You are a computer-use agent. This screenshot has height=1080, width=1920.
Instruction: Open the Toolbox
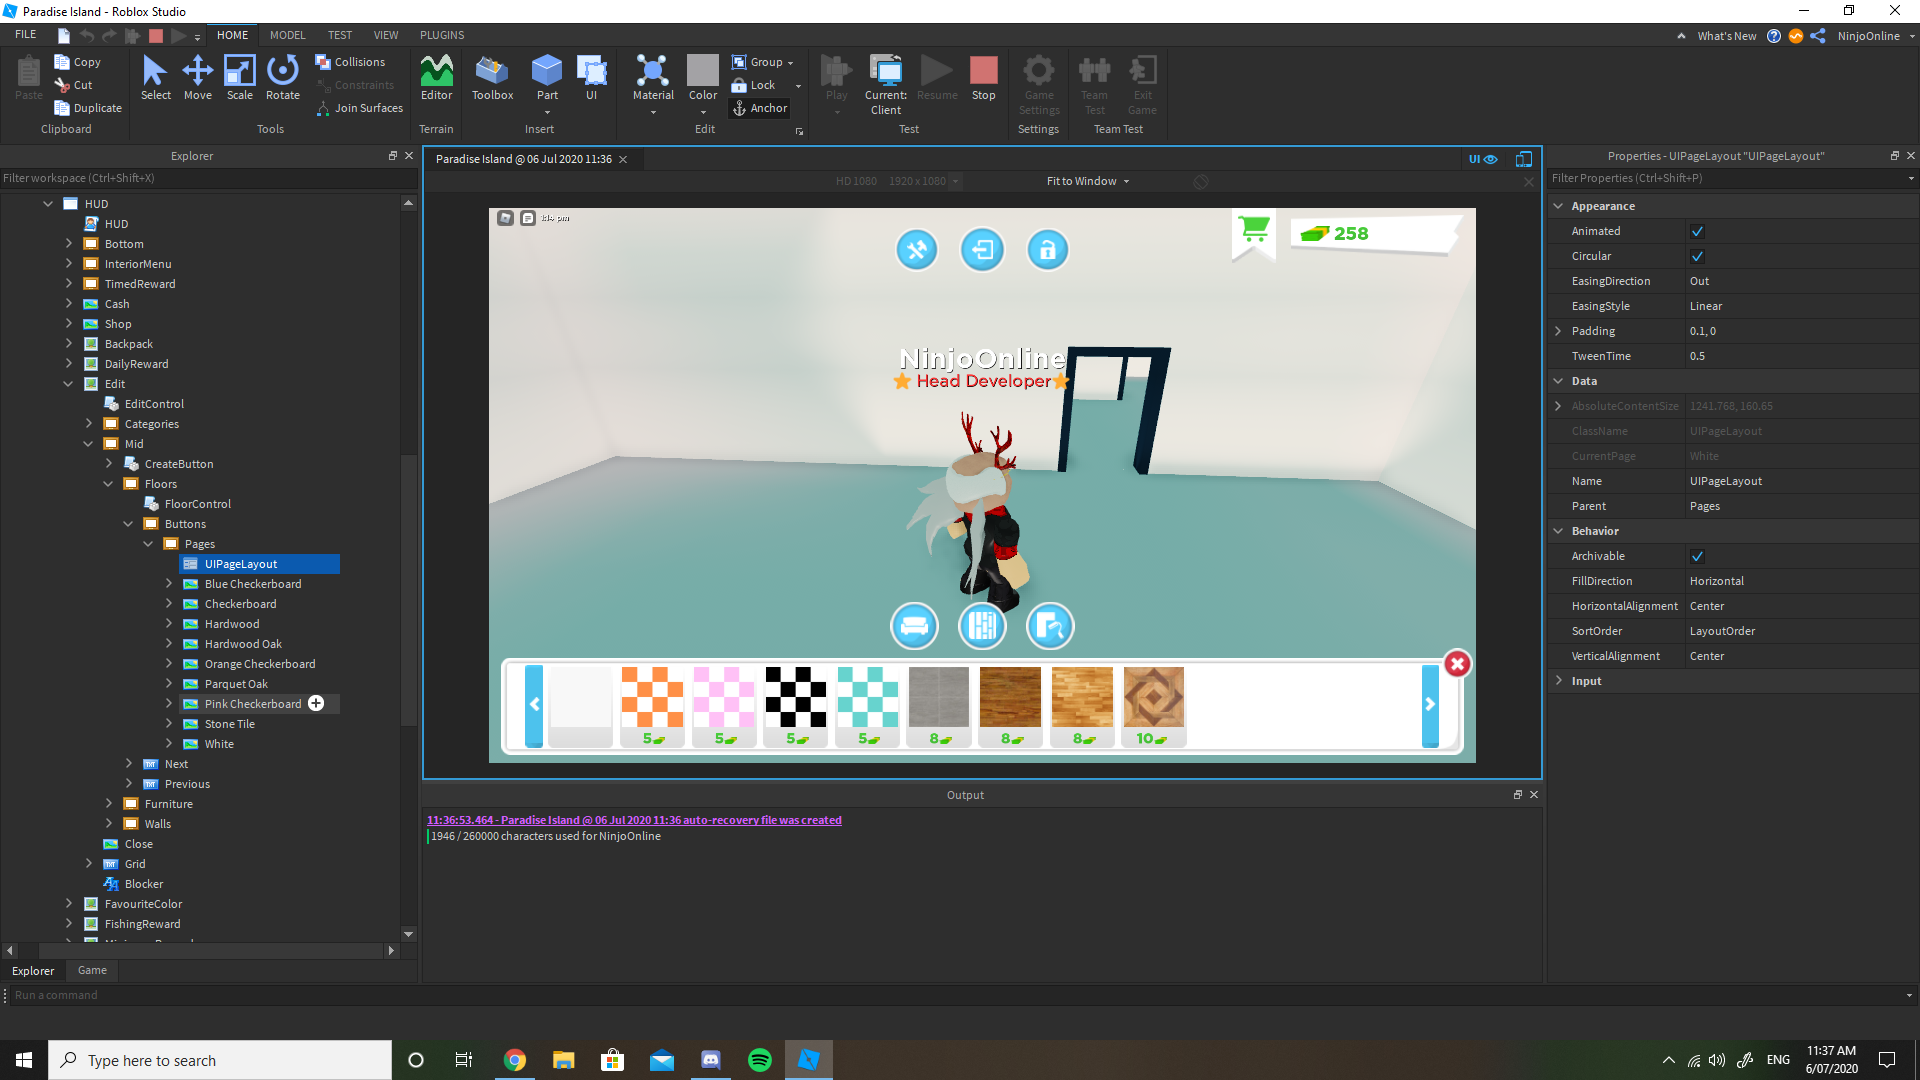tap(492, 75)
